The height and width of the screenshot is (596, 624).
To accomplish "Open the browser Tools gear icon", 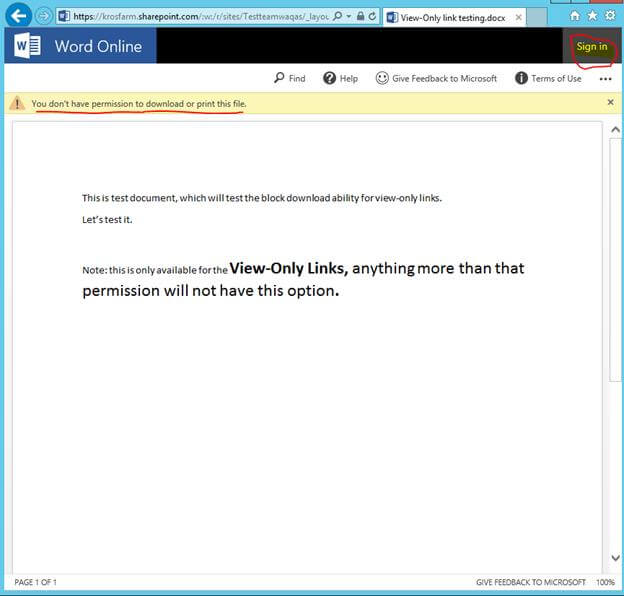I will tap(610, 16).
